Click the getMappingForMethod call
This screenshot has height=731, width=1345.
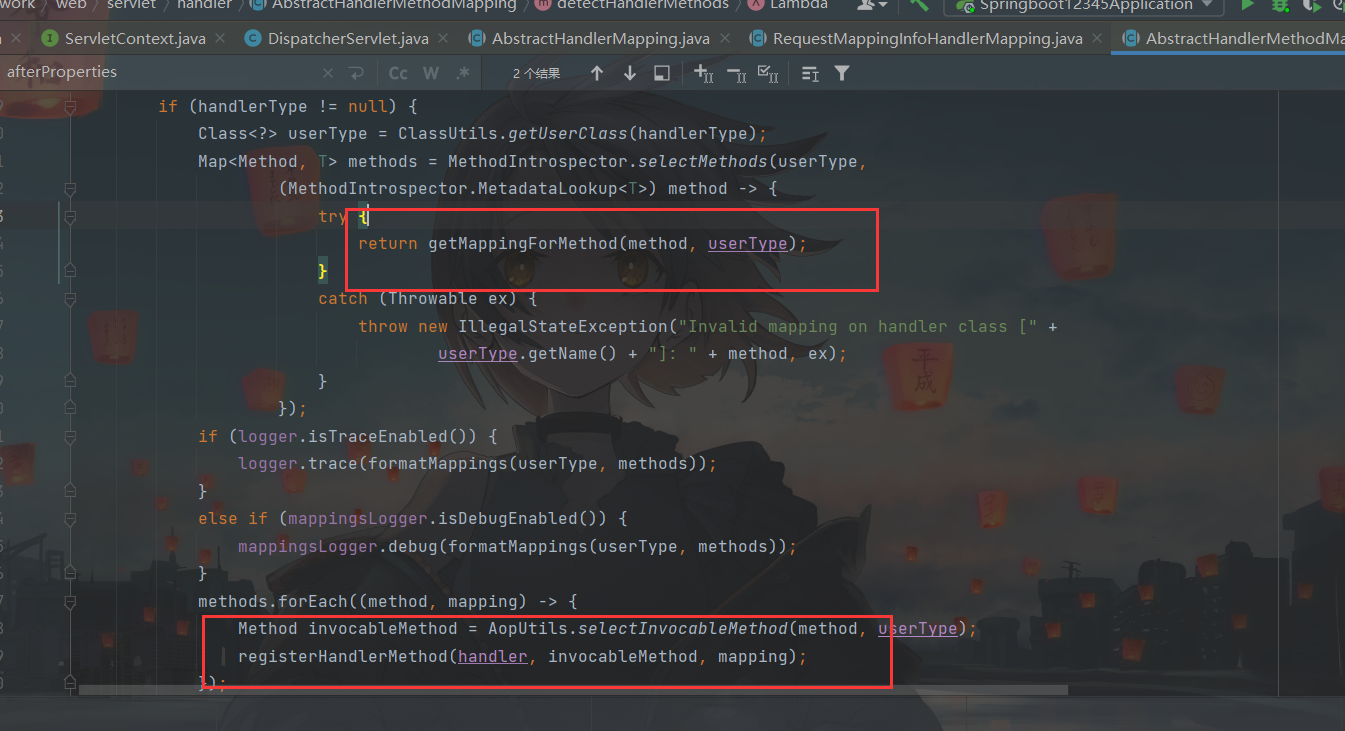[523, 243]
